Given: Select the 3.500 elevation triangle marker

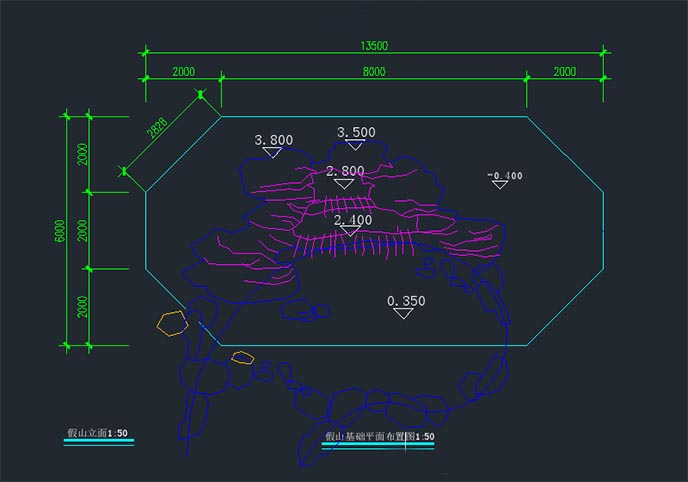Looking at the screenshot, I should pos(356,145).
